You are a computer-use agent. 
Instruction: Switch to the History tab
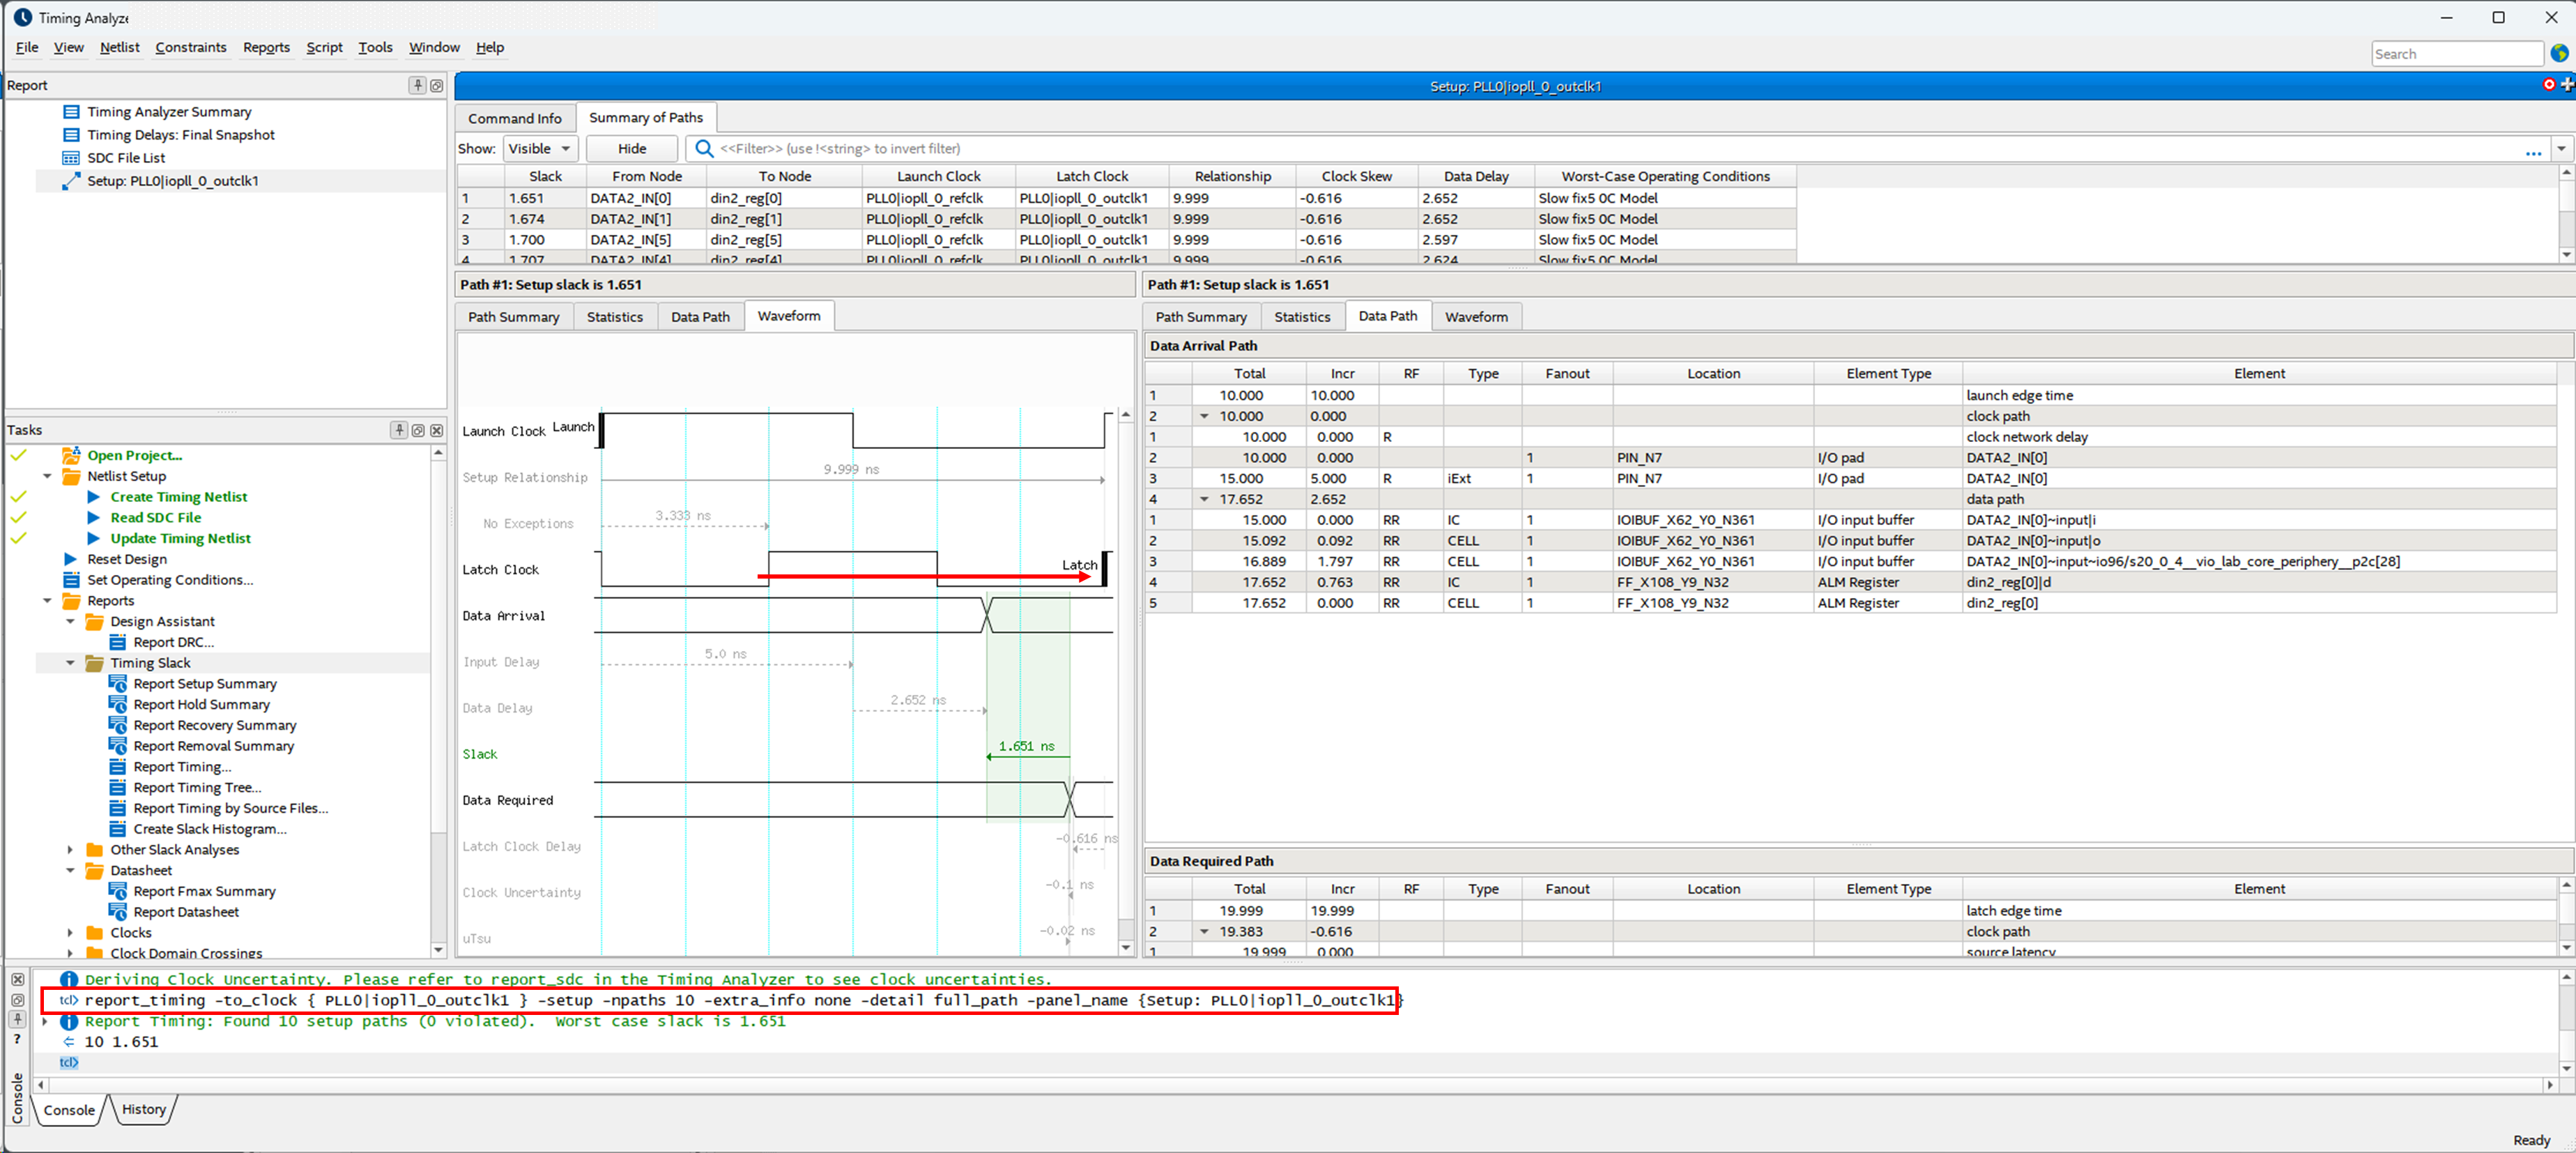pos(143,1109)
